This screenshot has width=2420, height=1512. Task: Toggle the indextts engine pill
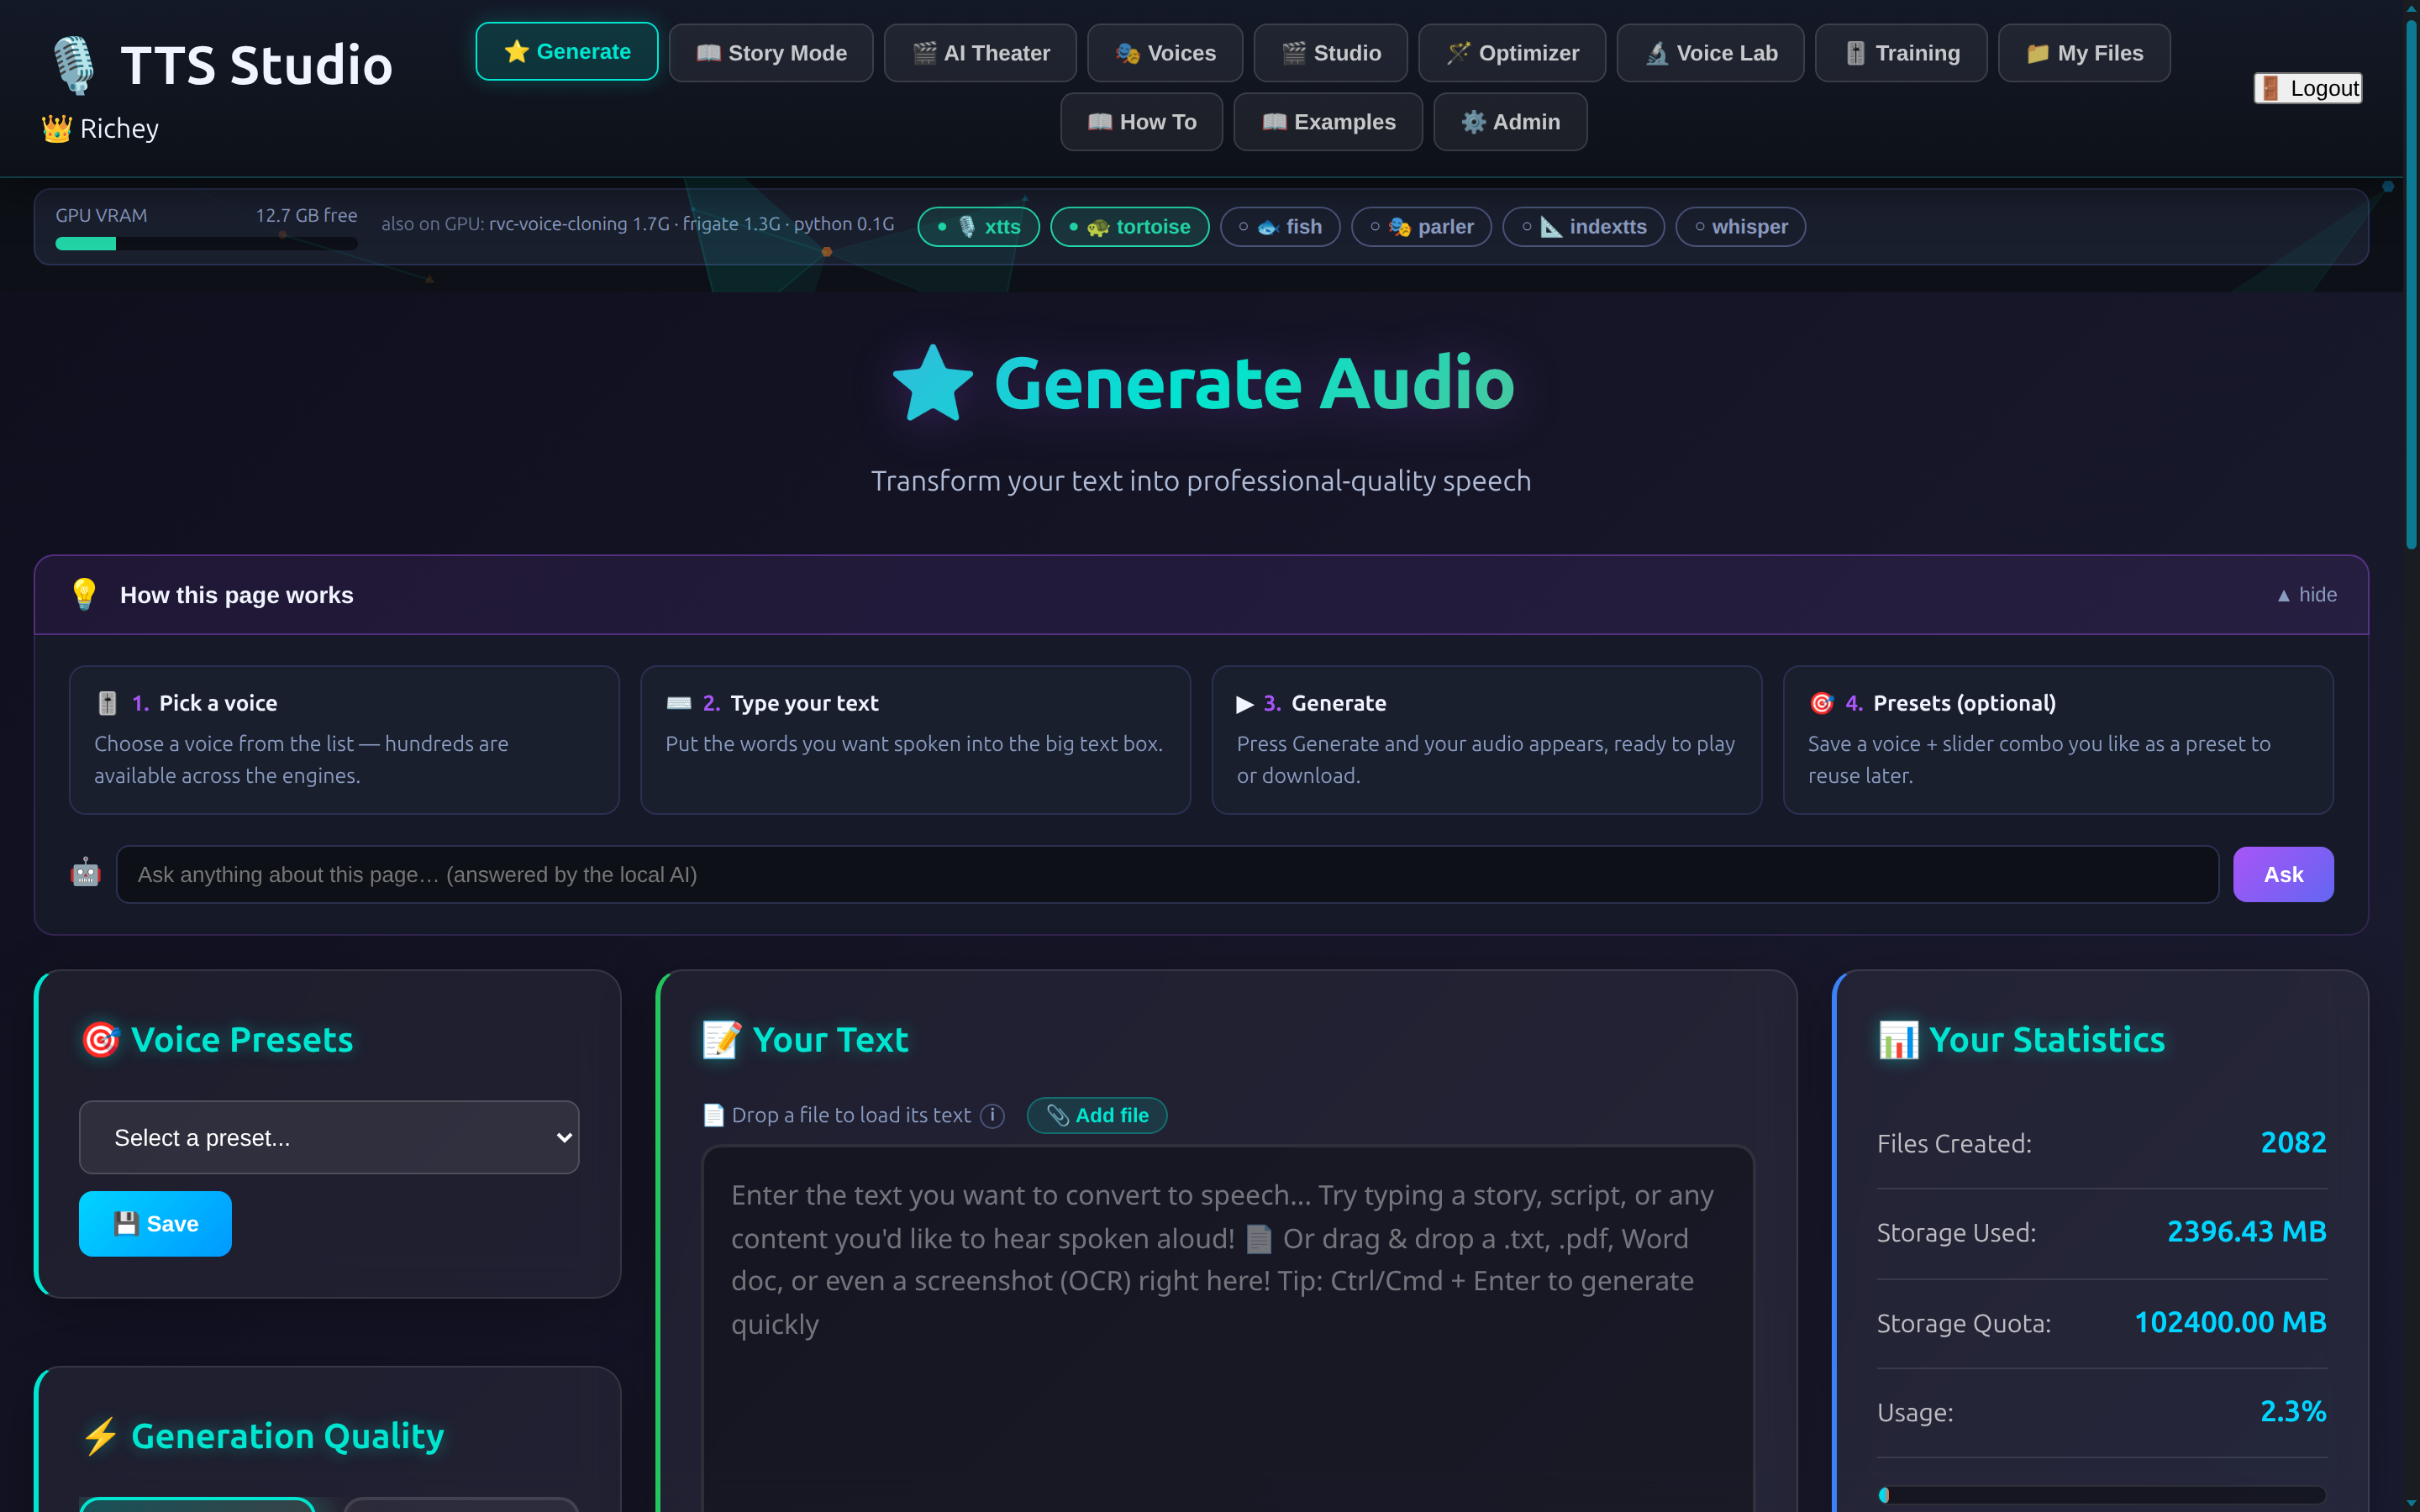1583,227
